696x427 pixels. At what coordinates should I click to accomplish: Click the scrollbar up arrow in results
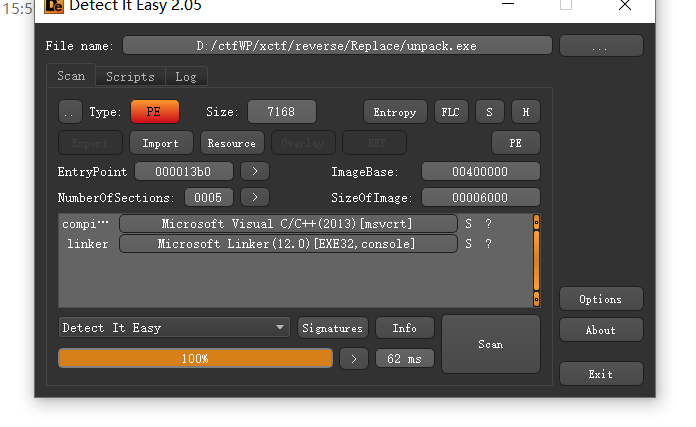coord(536,222)
